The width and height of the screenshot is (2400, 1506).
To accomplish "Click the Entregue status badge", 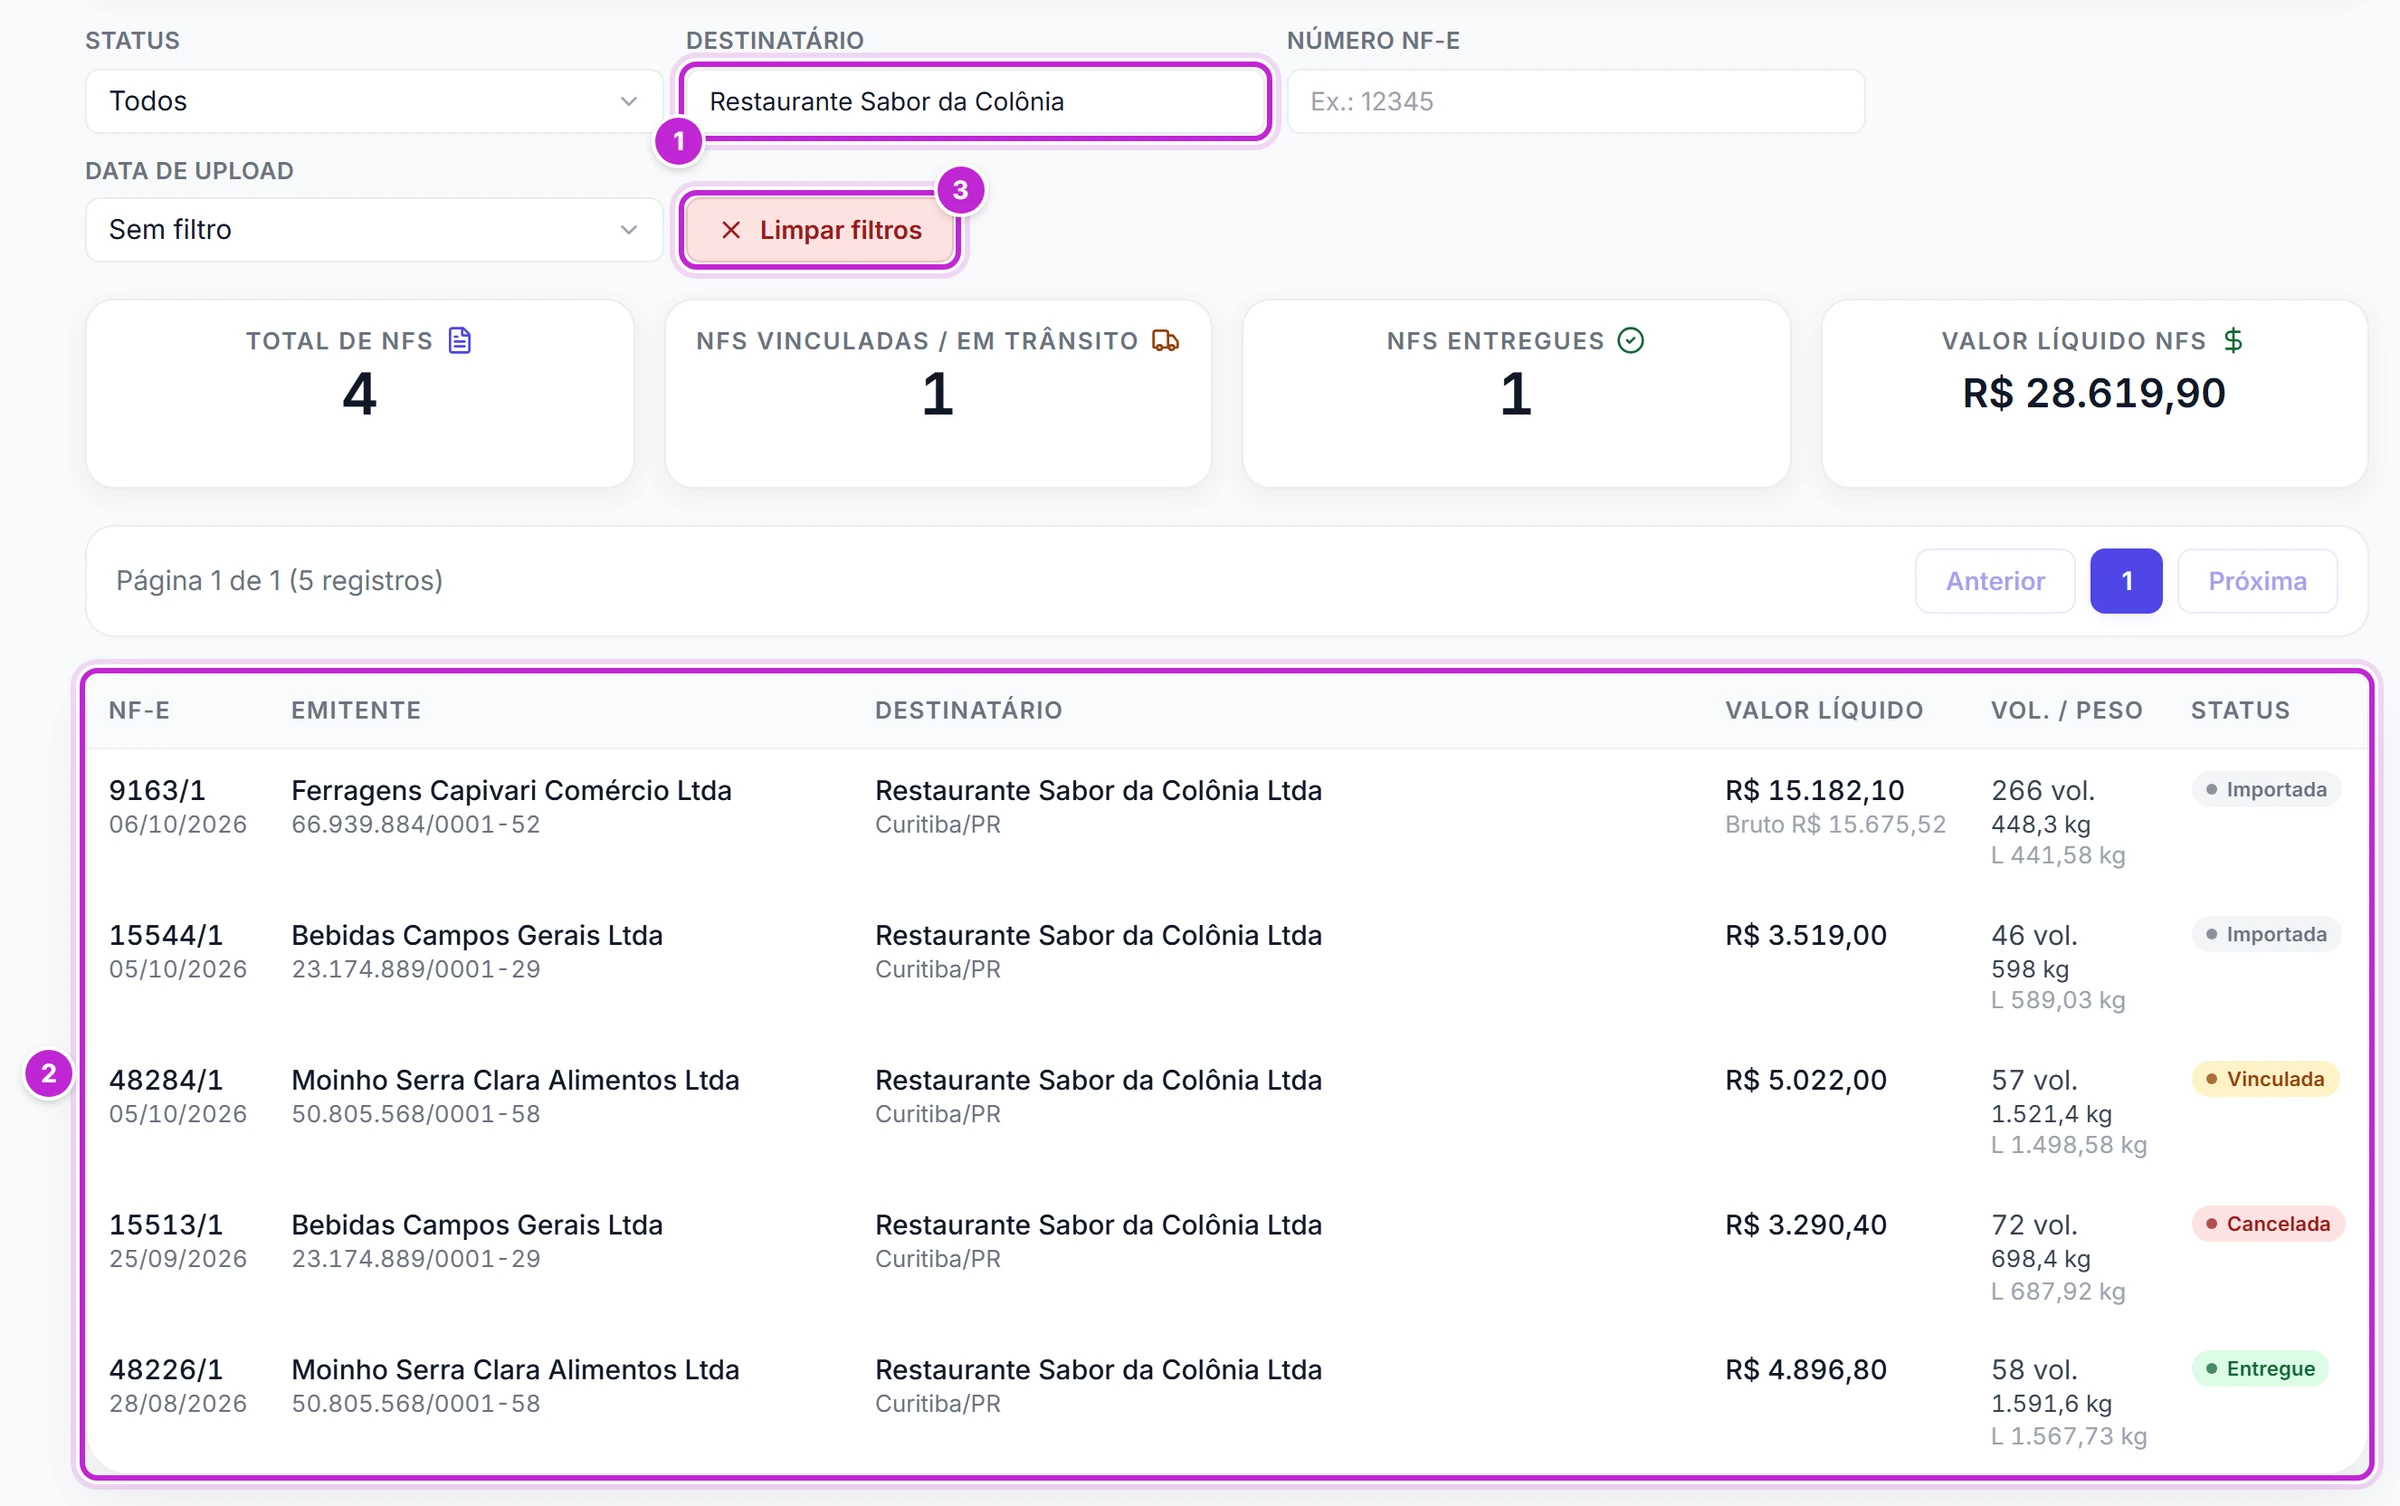I will tap(2260, 1369).
